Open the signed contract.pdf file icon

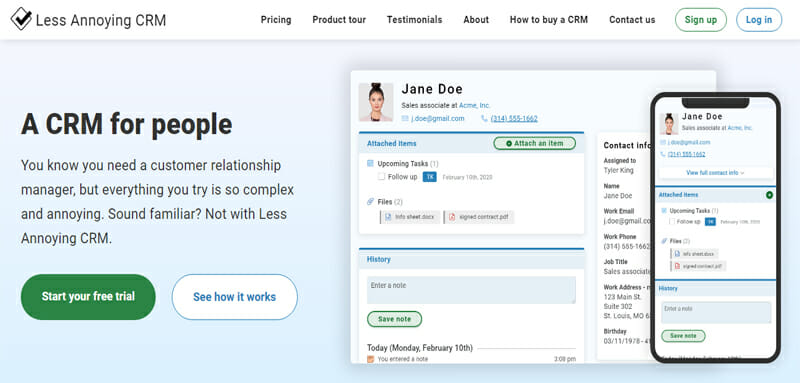click(x=452, y=217)
